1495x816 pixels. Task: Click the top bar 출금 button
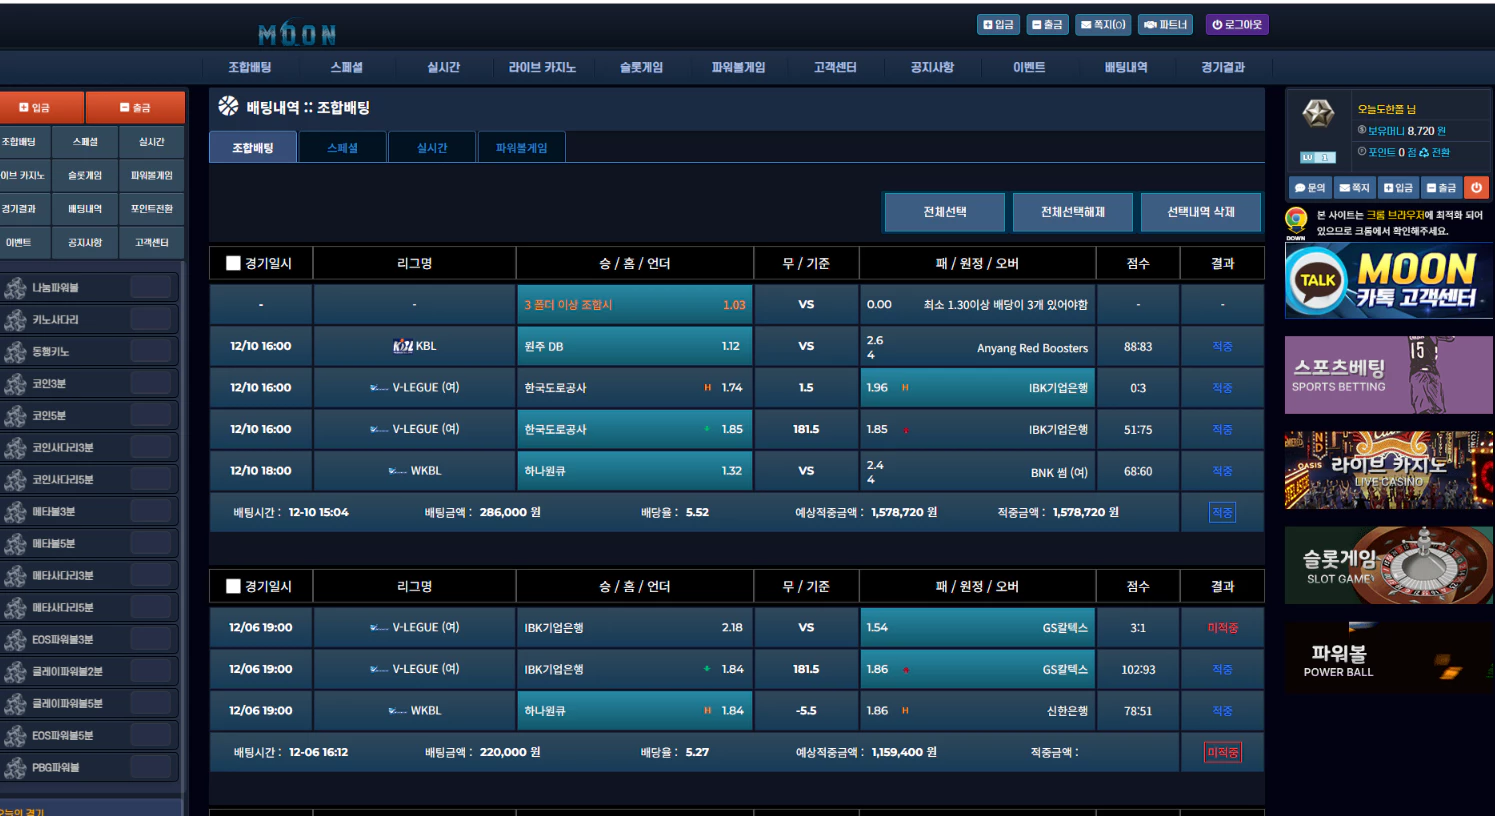click(1047, 25)
